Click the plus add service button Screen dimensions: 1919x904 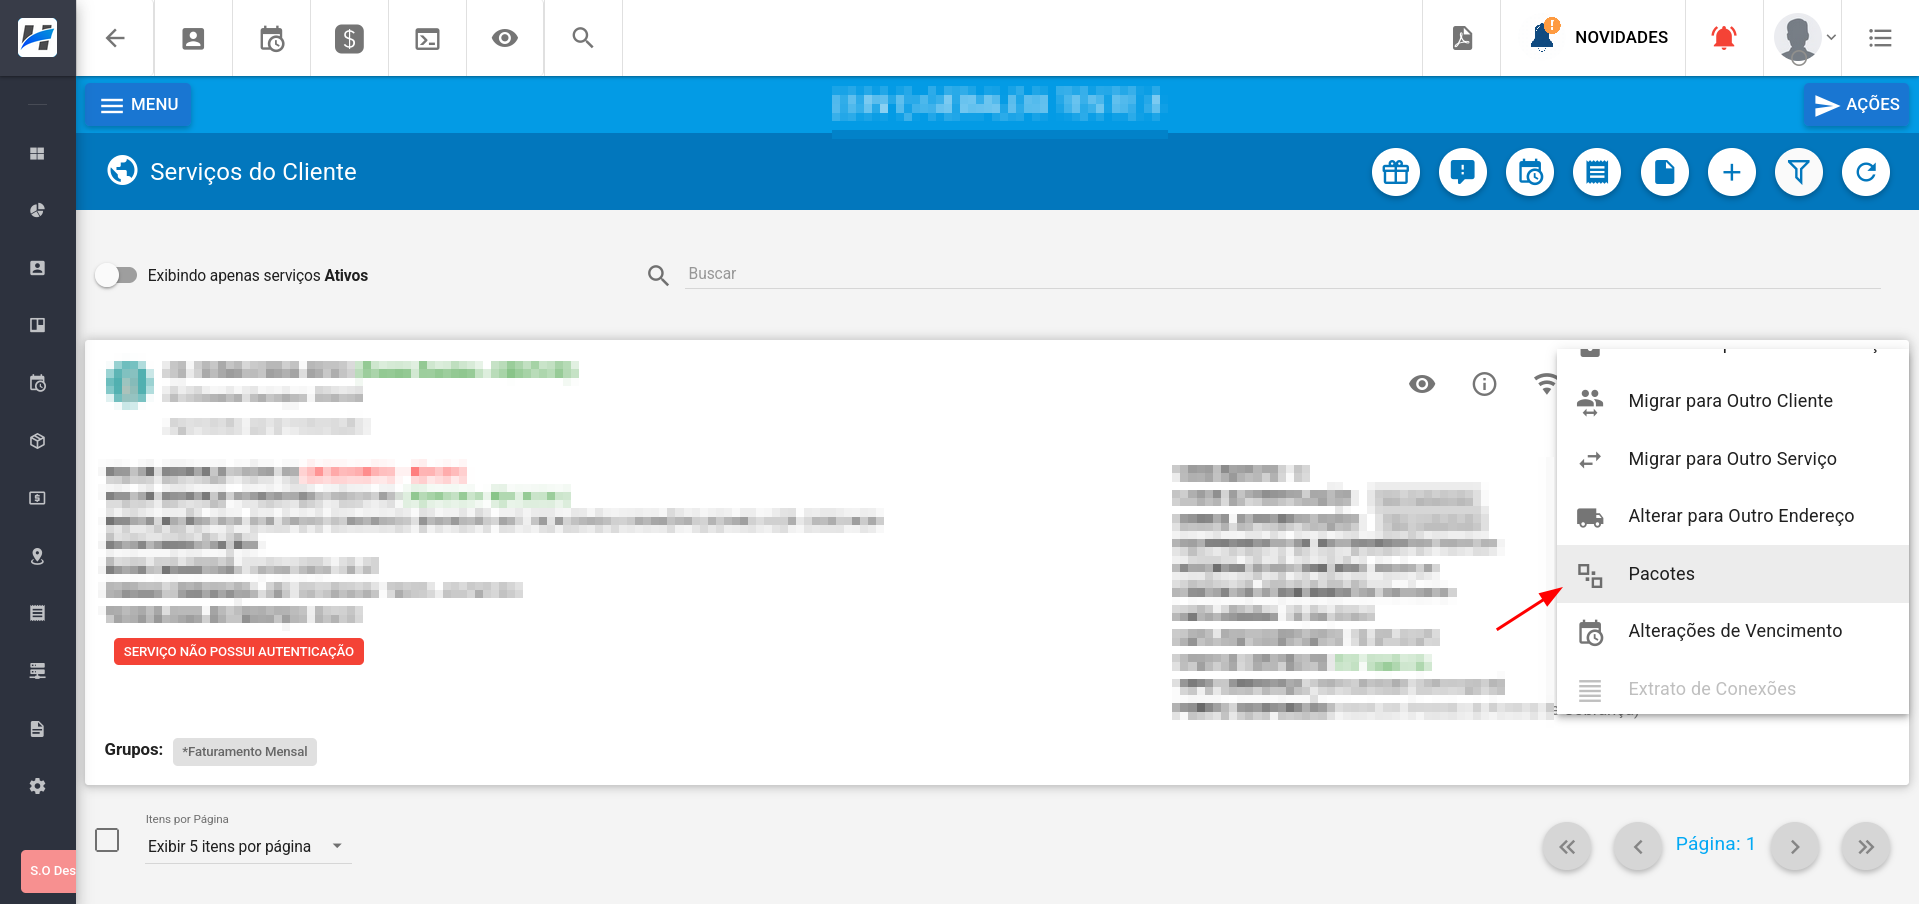coord(1732,172)
